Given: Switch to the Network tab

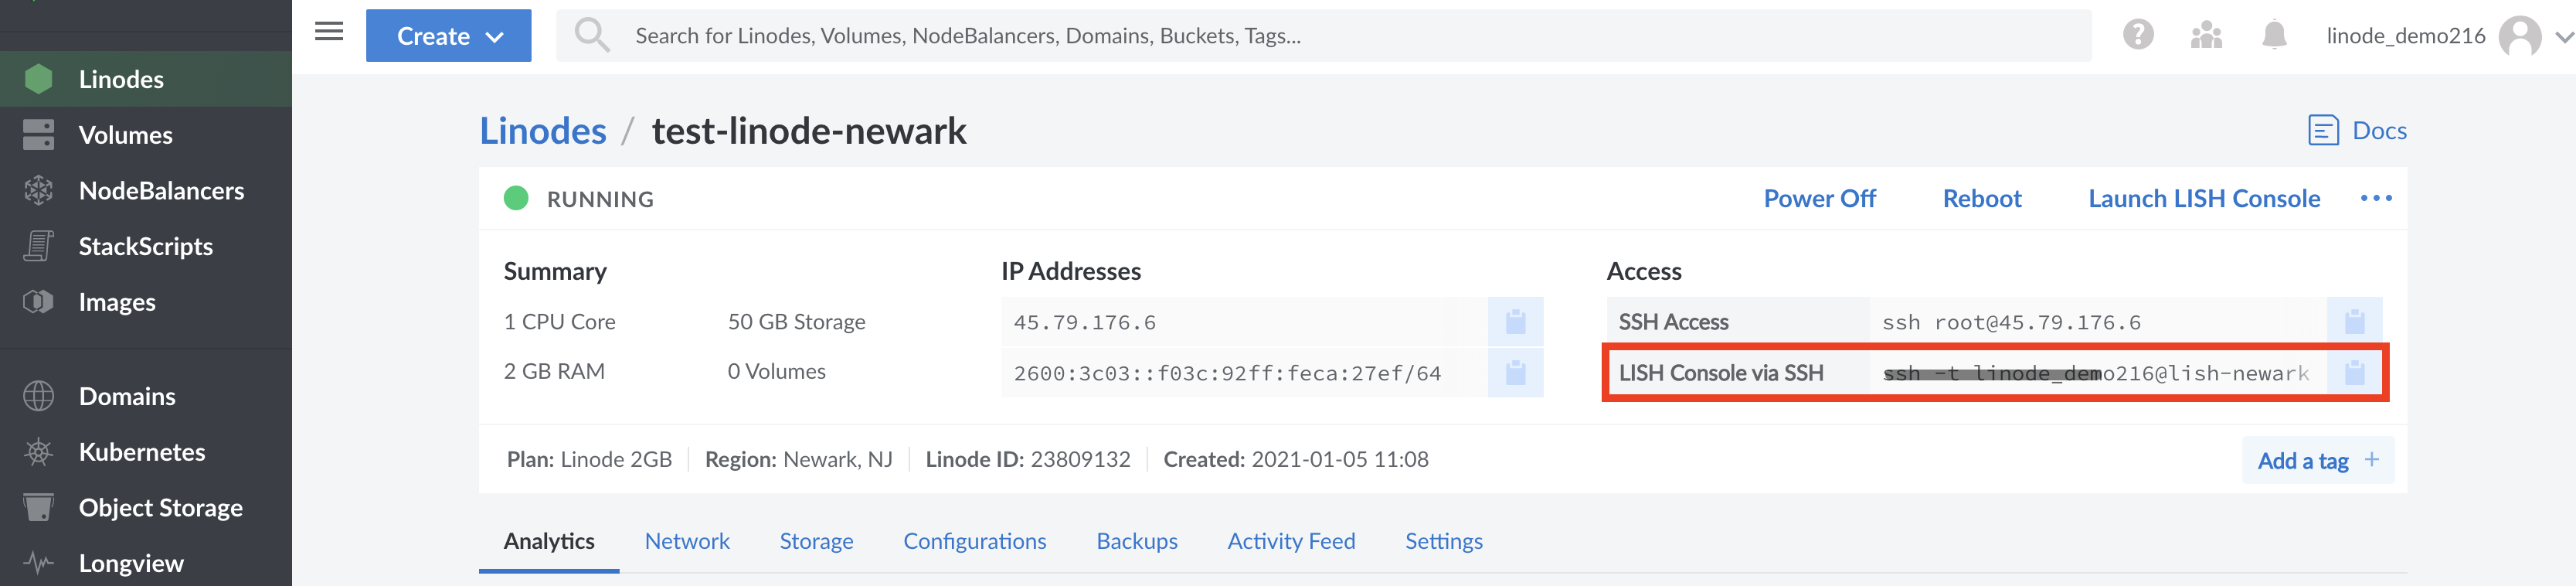Looking at the screenshot, I should pos(687,541).
